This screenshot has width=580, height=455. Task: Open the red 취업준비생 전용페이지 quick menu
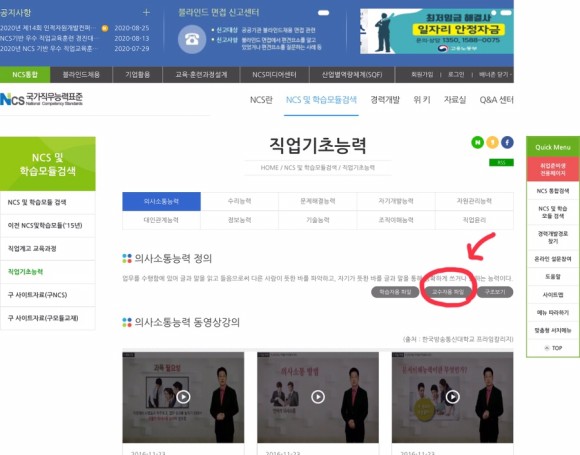tap(553, 169)
